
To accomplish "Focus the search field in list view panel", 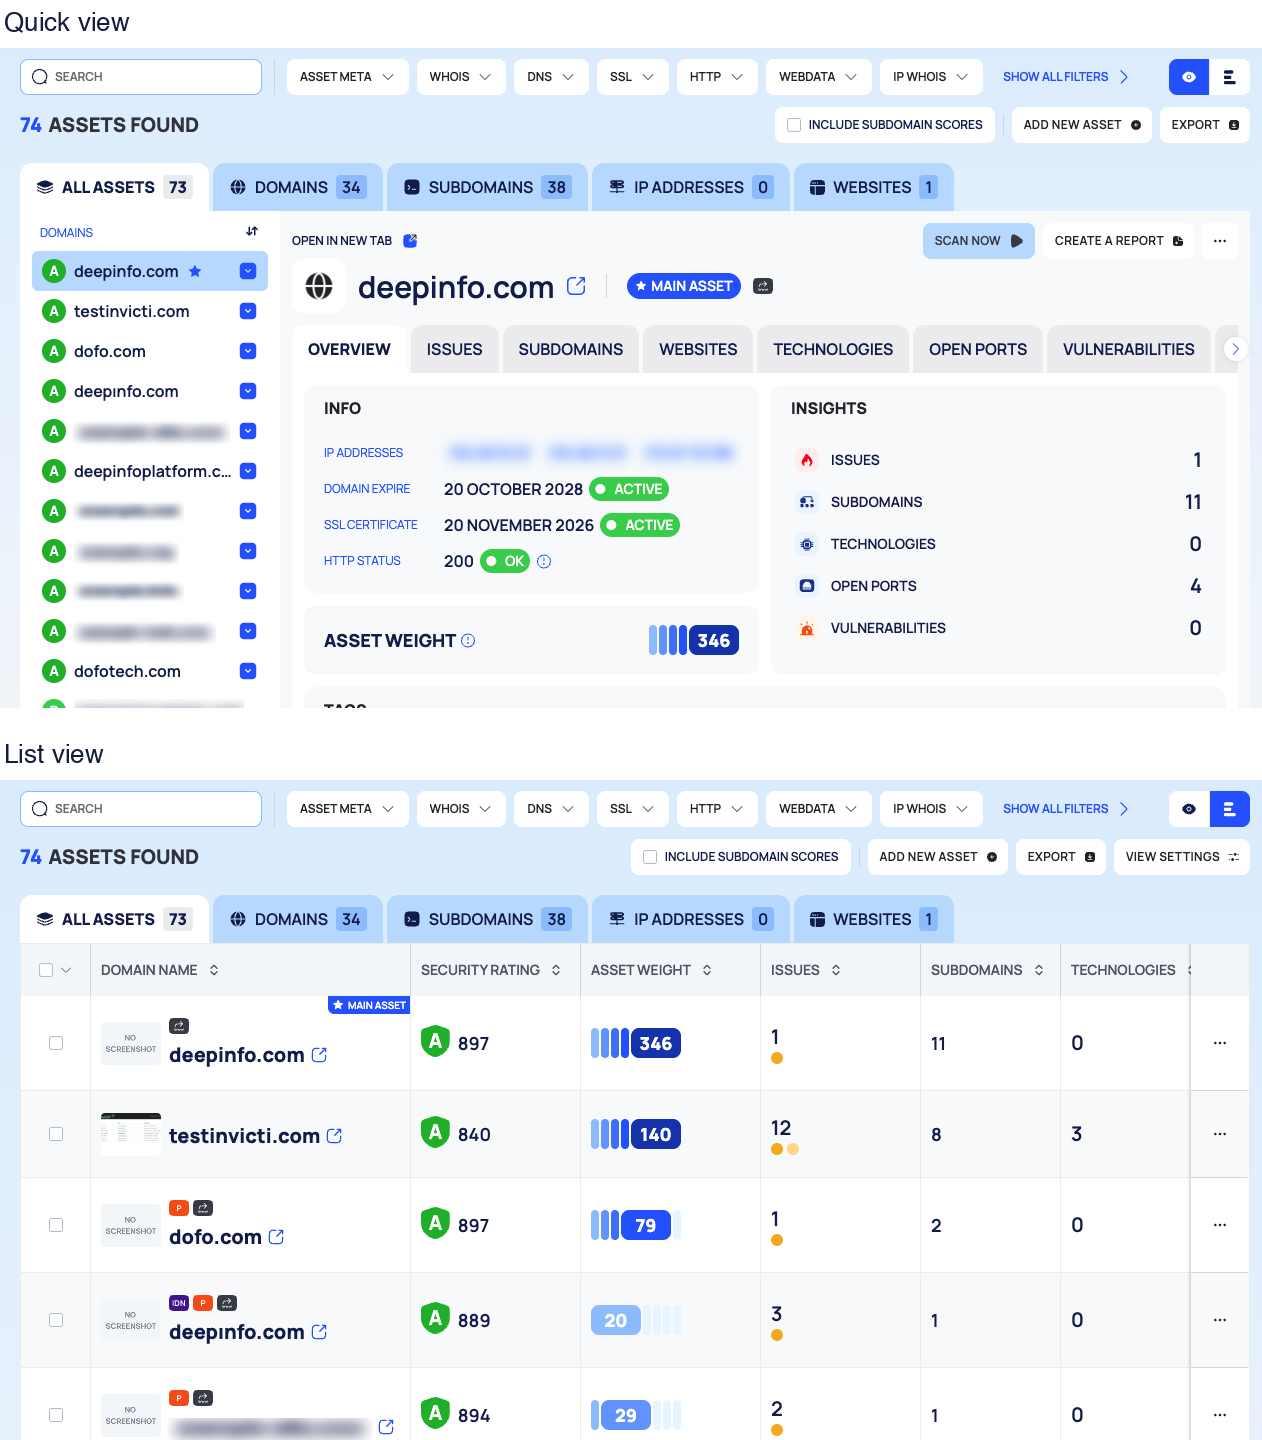I will tap(141, 809).
